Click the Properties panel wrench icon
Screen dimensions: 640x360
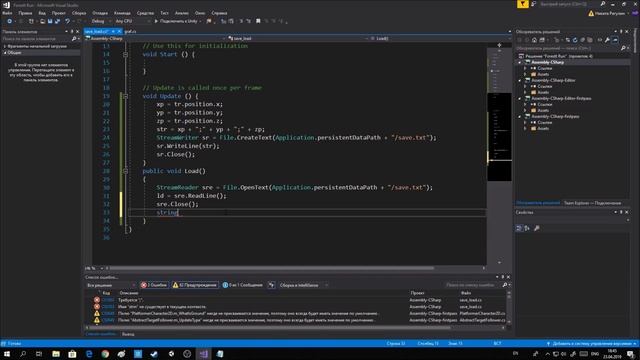point(537,228)
